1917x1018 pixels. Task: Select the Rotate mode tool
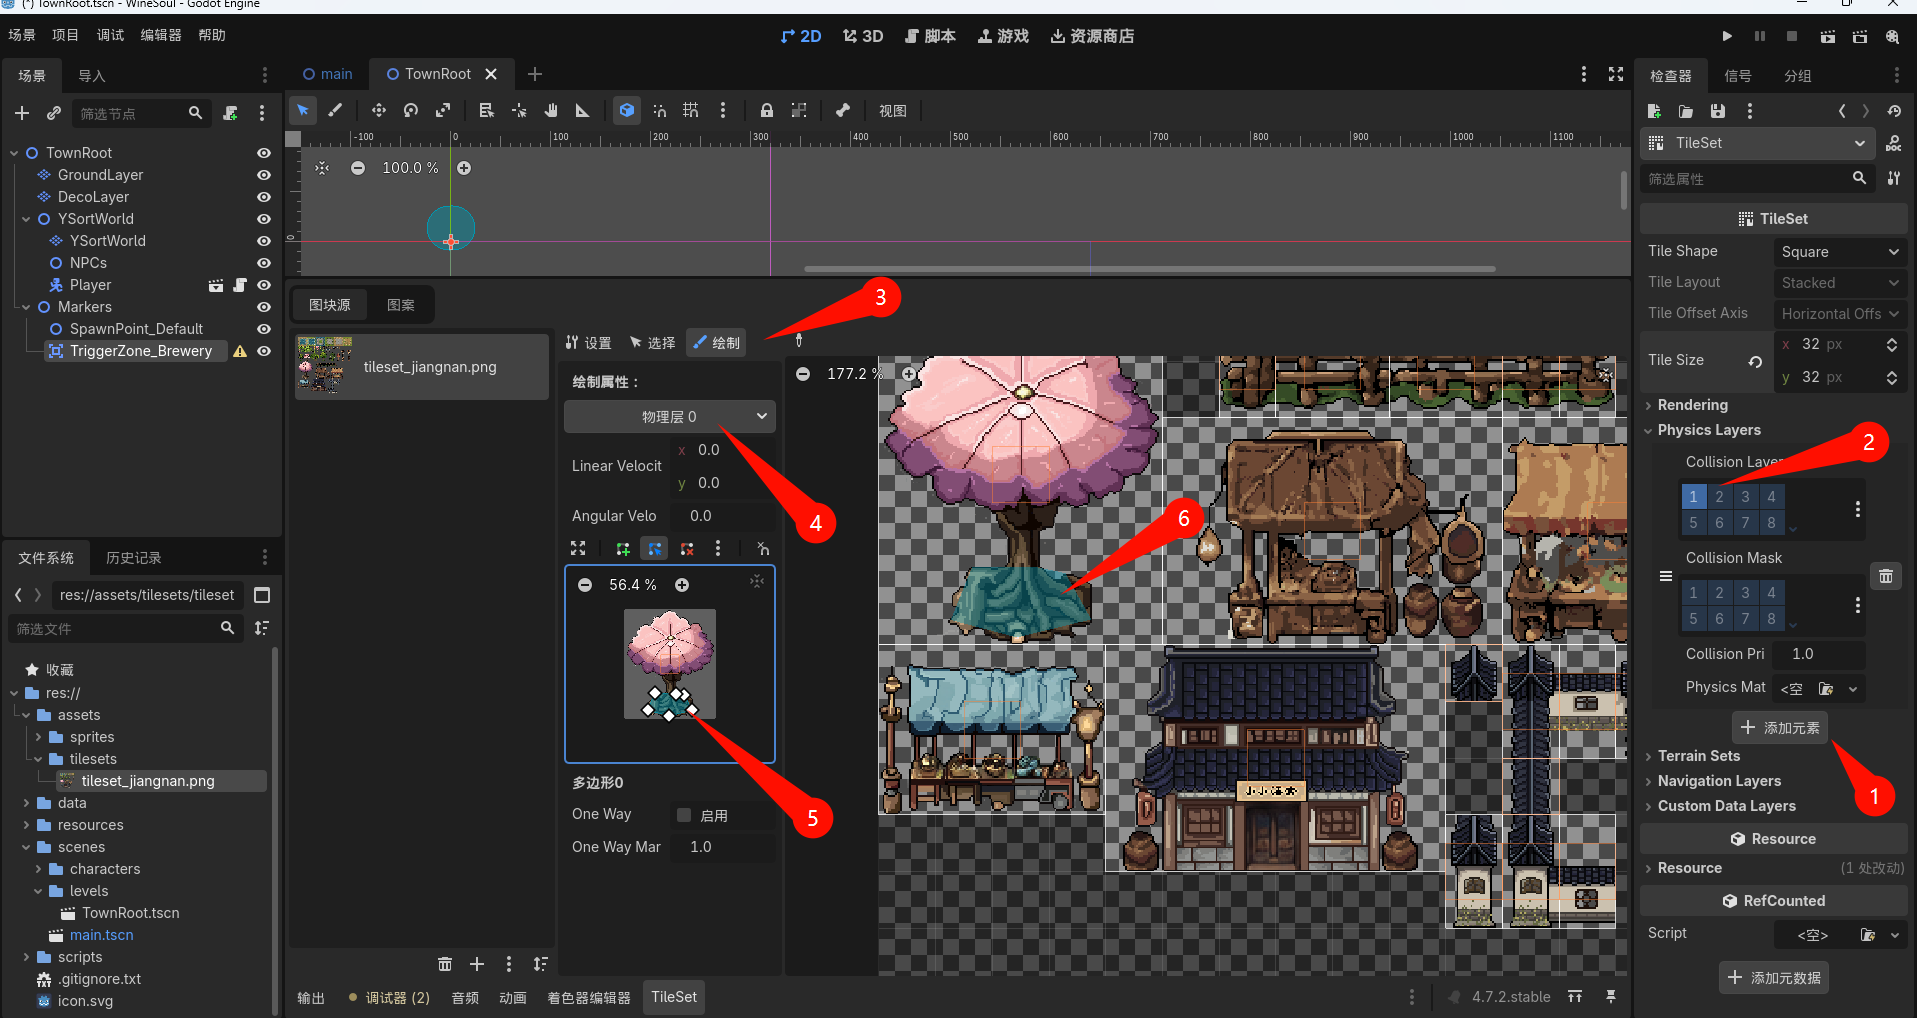pyautogui.click(x=410, y=111)
